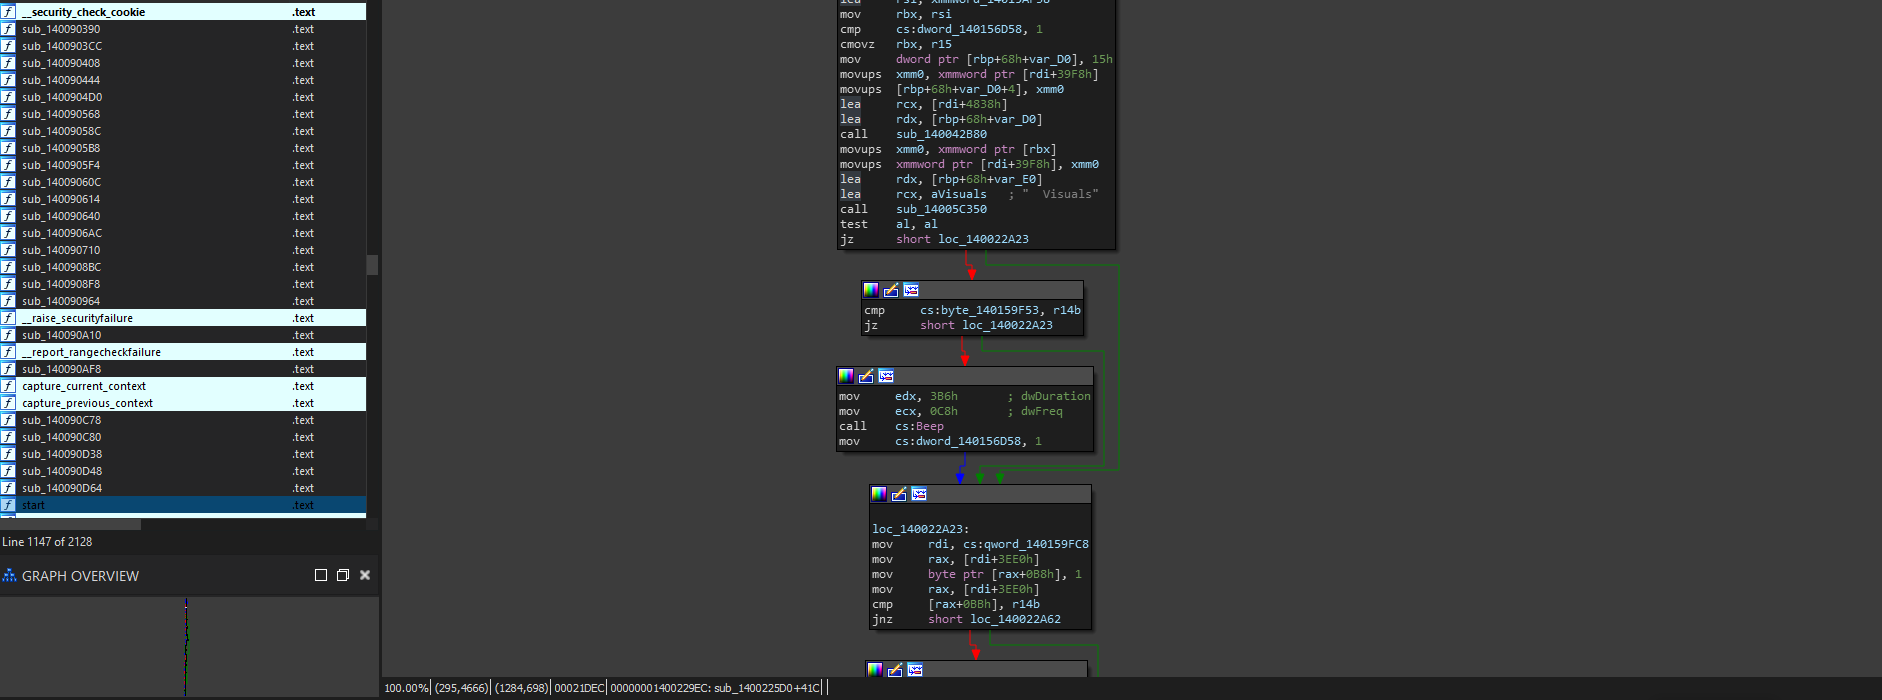Click the pencil edit icon on the loc_140022A23 block
The image size is (1882, 700).
point(899,494)
